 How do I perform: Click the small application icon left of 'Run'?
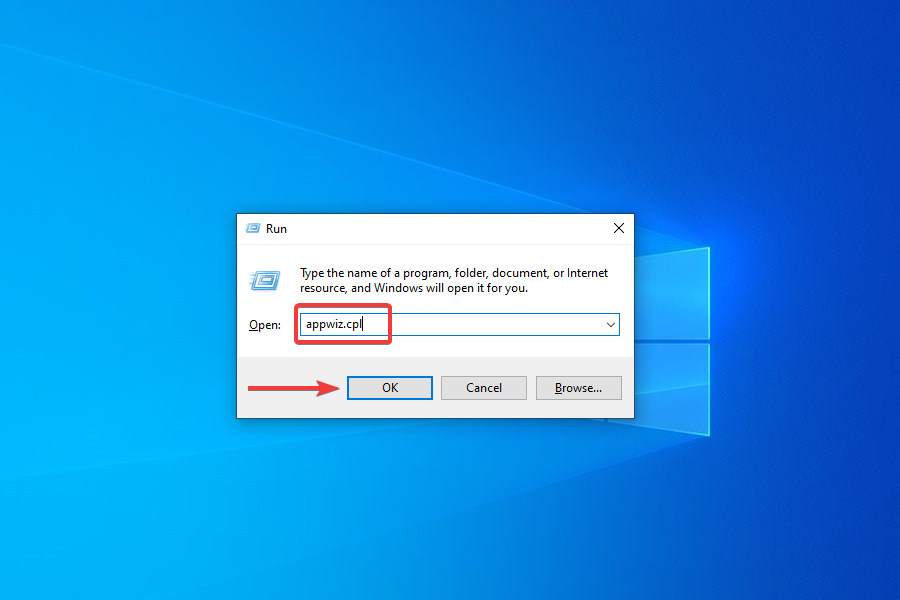[252, 228]
